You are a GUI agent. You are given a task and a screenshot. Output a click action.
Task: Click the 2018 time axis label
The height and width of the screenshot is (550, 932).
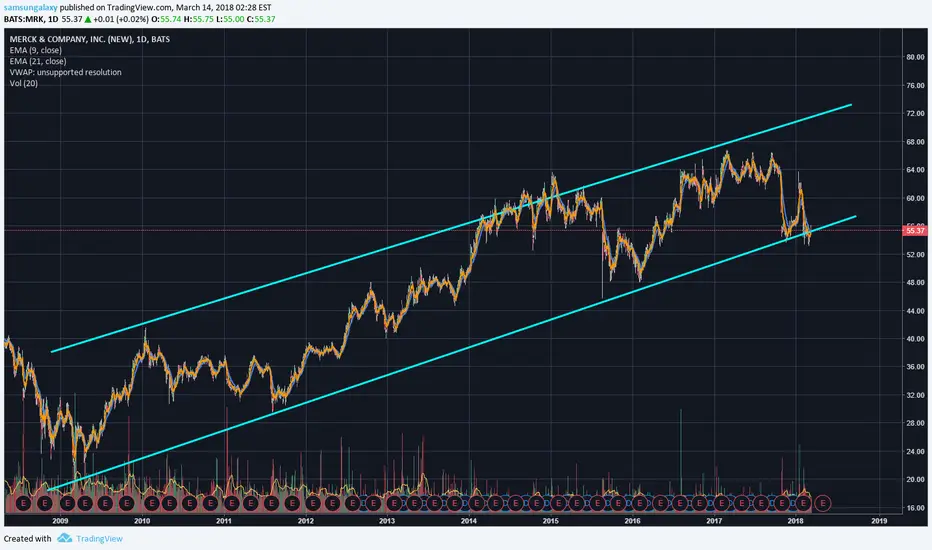[x=795, y=520]
